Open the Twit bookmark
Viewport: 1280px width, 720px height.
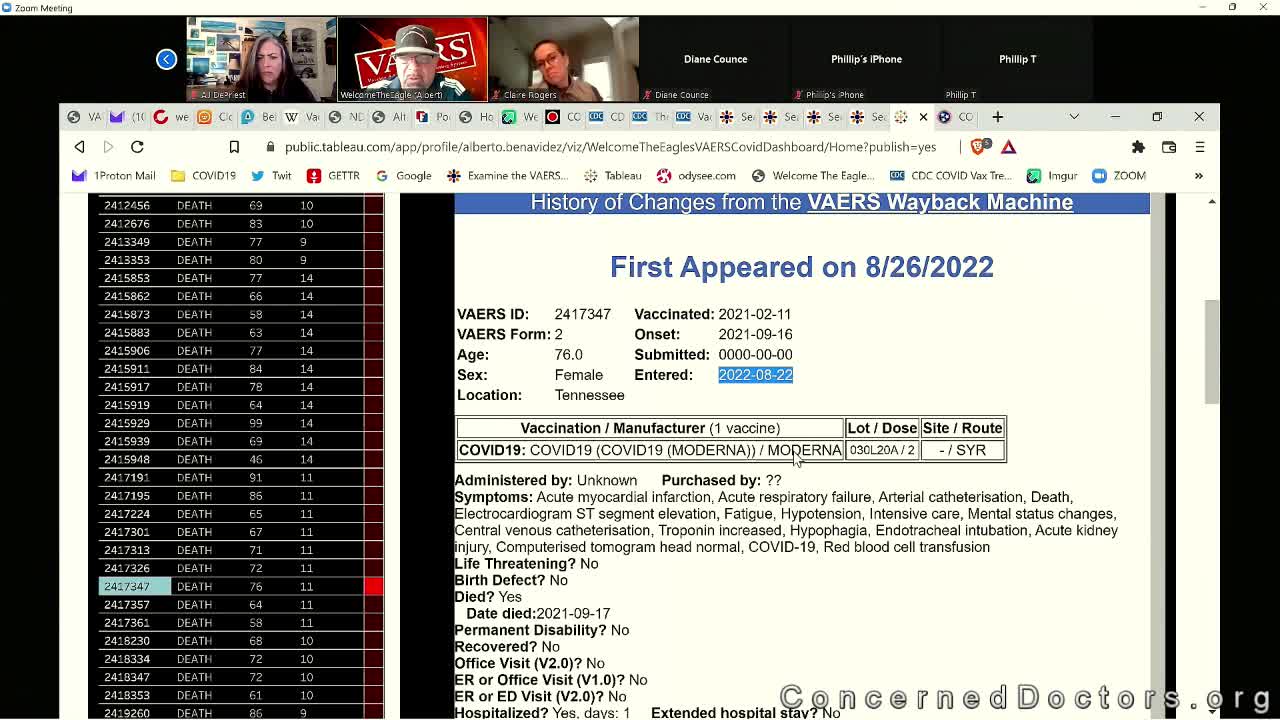click(x=271, y=176)
